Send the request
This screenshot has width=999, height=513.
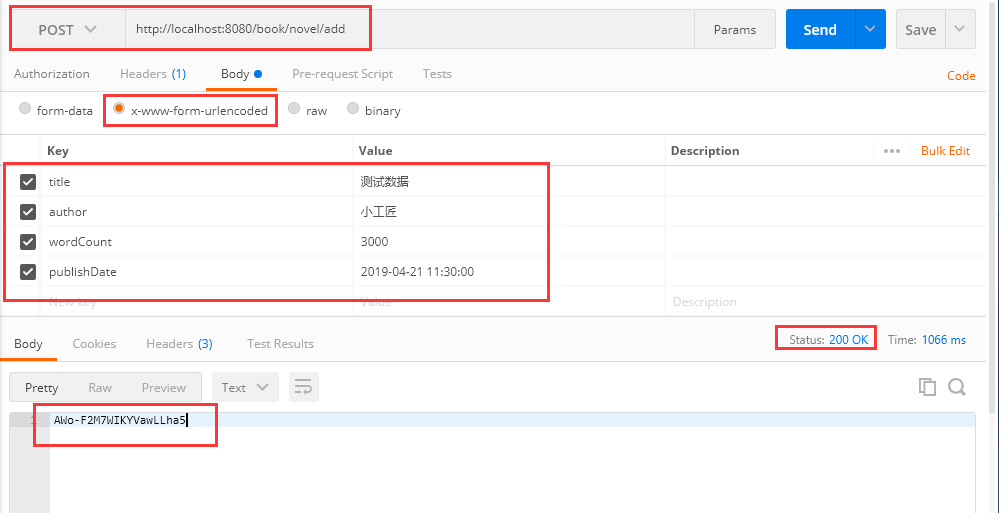point(820,29)
